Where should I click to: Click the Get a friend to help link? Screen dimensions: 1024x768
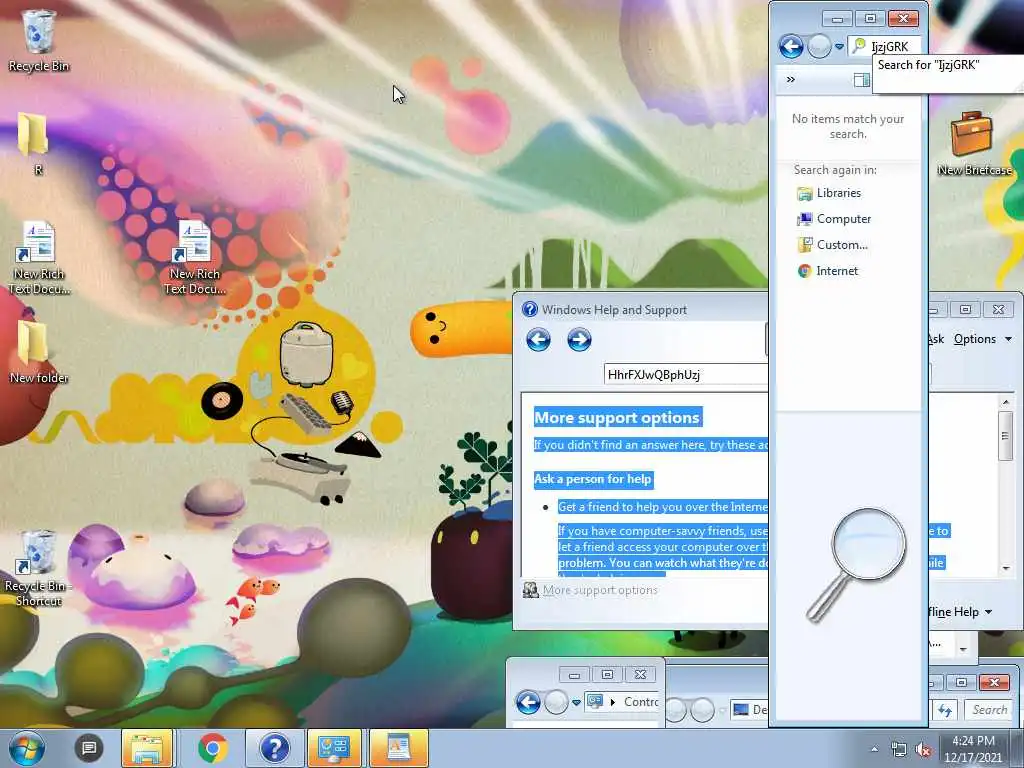click(x=662, y=507)
